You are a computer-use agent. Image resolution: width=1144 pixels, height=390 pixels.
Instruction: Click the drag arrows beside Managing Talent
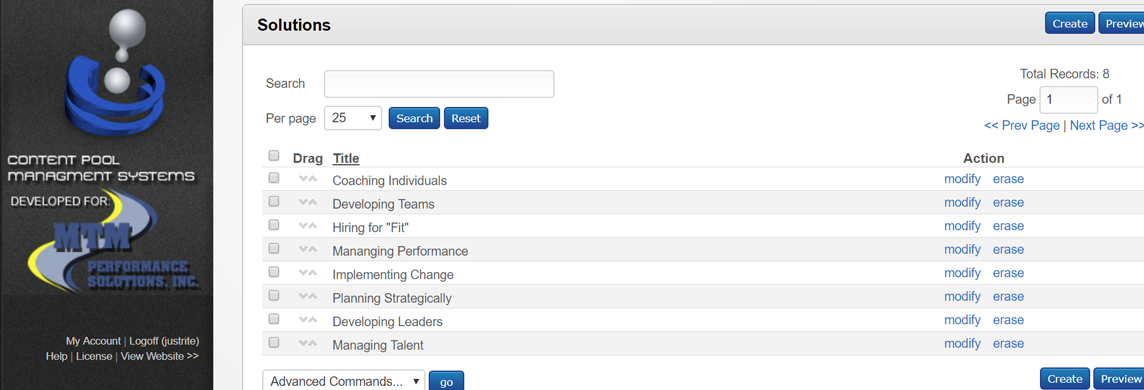308,343
